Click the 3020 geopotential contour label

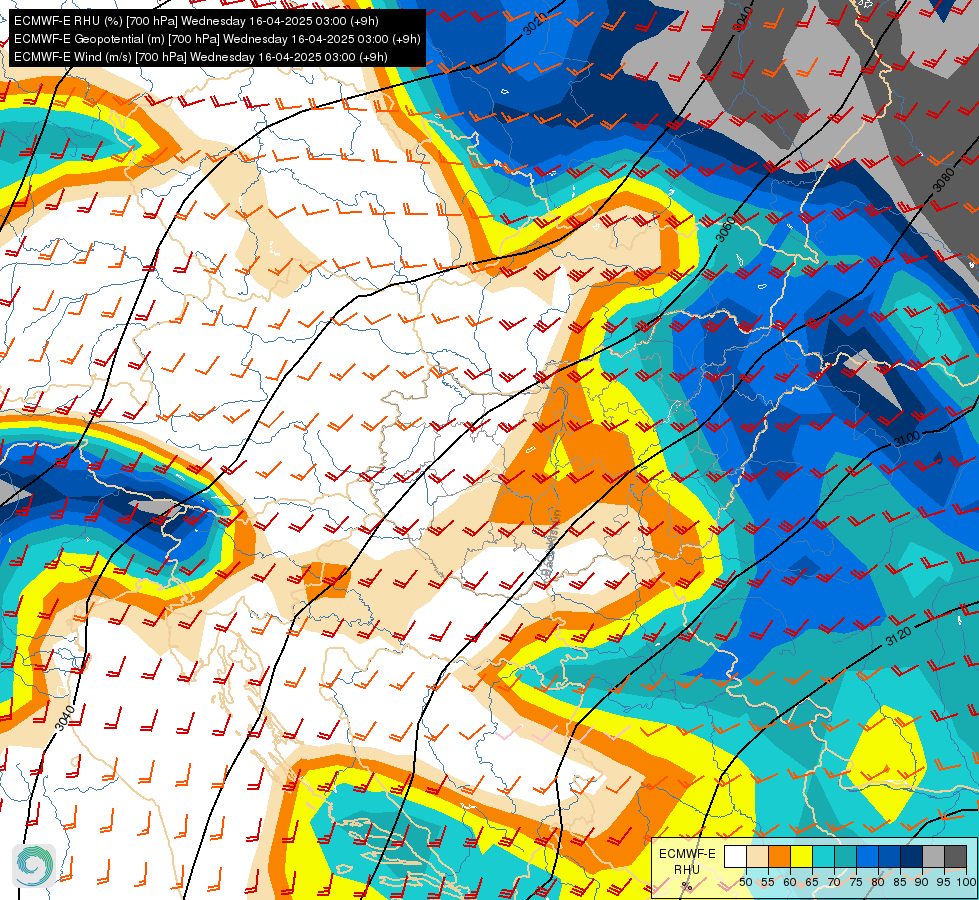[x=533, y=23]
